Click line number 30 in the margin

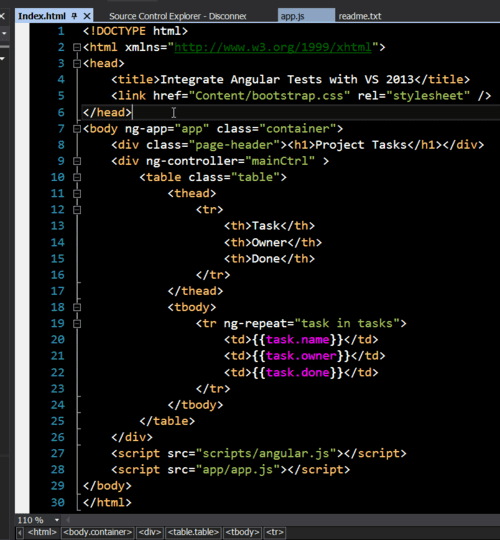[x=58, y=502]
